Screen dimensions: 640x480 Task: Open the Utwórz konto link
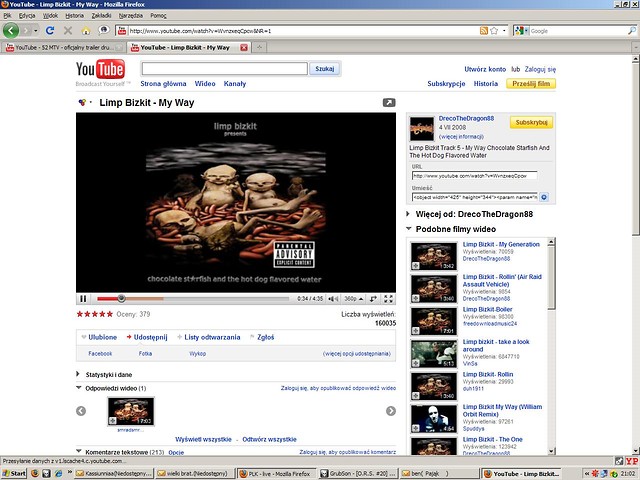485,69
